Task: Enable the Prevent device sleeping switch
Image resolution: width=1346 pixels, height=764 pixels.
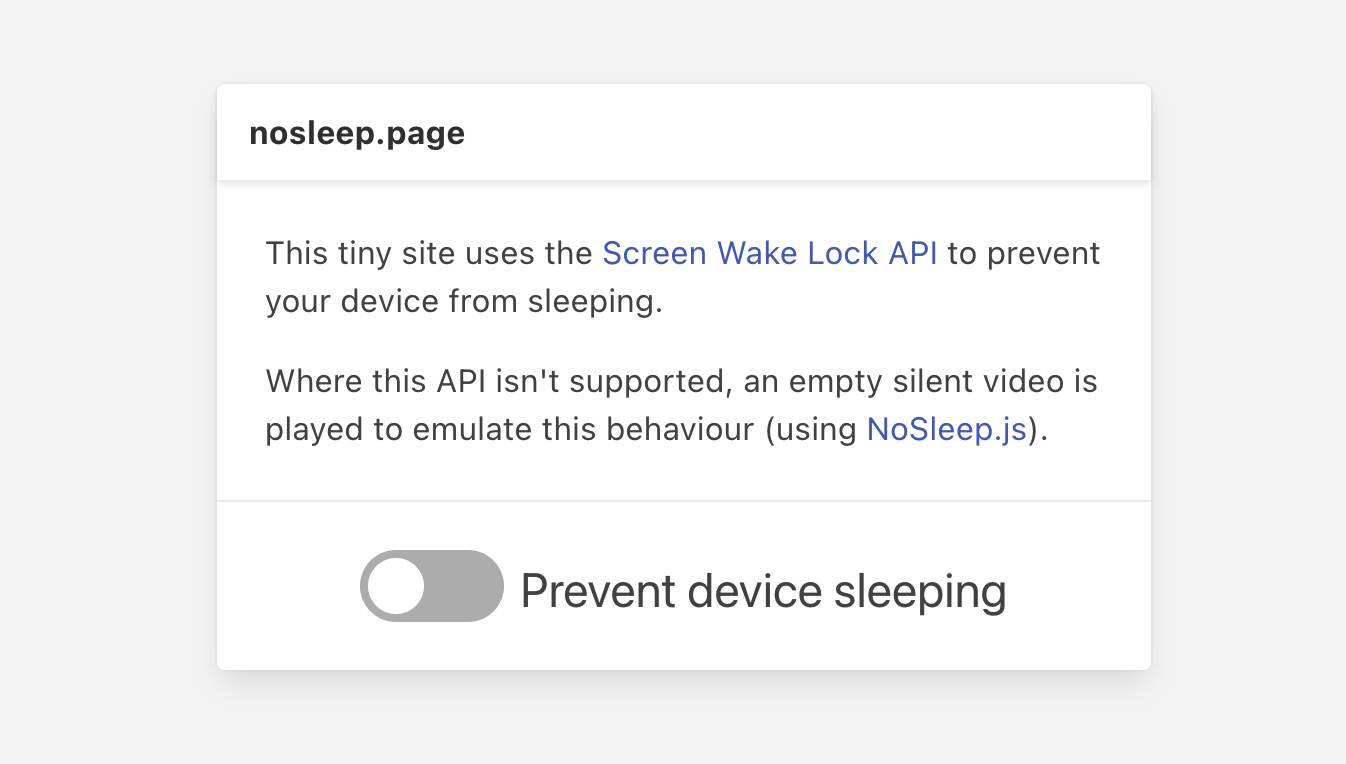Action: (431, 586)
